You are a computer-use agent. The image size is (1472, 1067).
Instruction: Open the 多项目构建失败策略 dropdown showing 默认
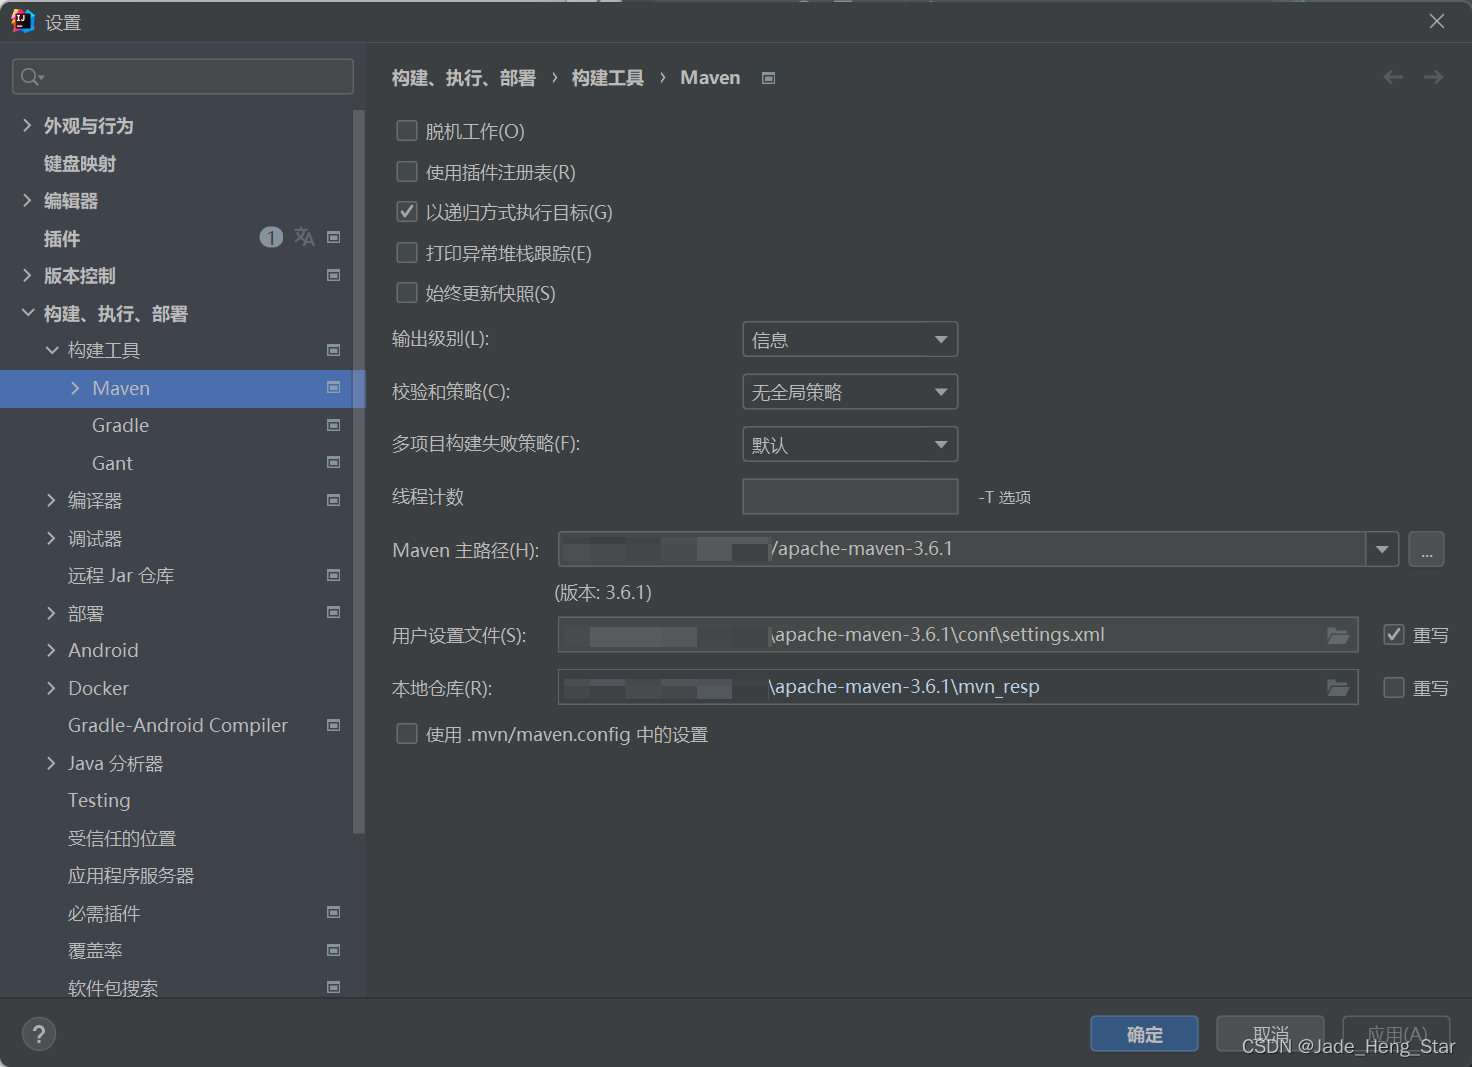point(850,444)
